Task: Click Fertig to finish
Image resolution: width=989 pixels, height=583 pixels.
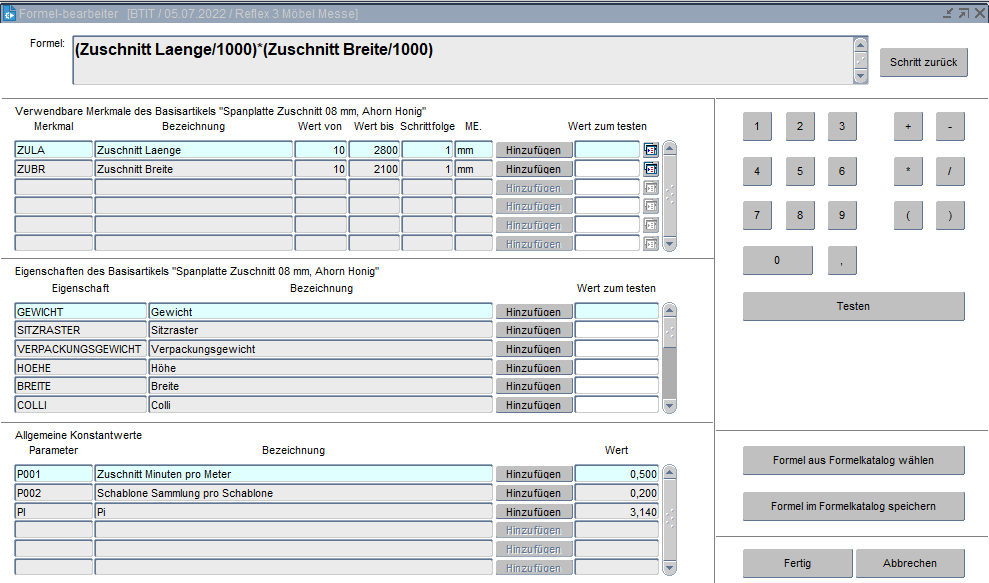Action: (797, 563)
